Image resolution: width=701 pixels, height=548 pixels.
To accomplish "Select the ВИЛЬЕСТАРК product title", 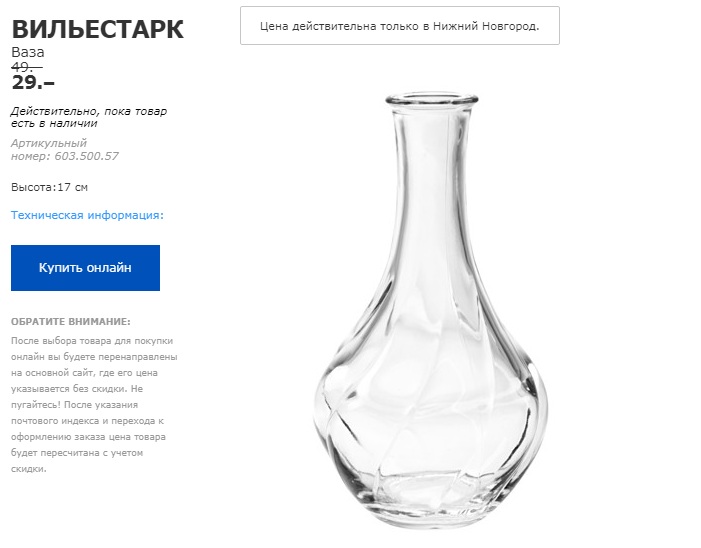I will coord(97,29).
